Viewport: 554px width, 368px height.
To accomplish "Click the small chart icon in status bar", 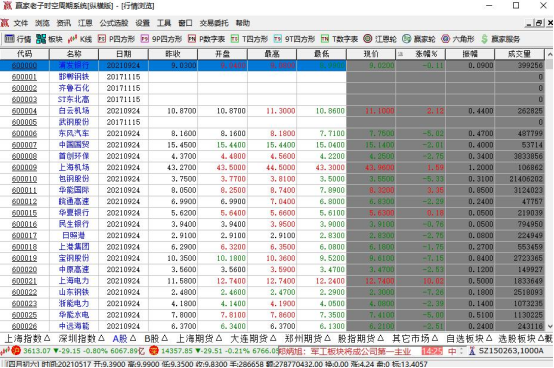I will point(5,351).
